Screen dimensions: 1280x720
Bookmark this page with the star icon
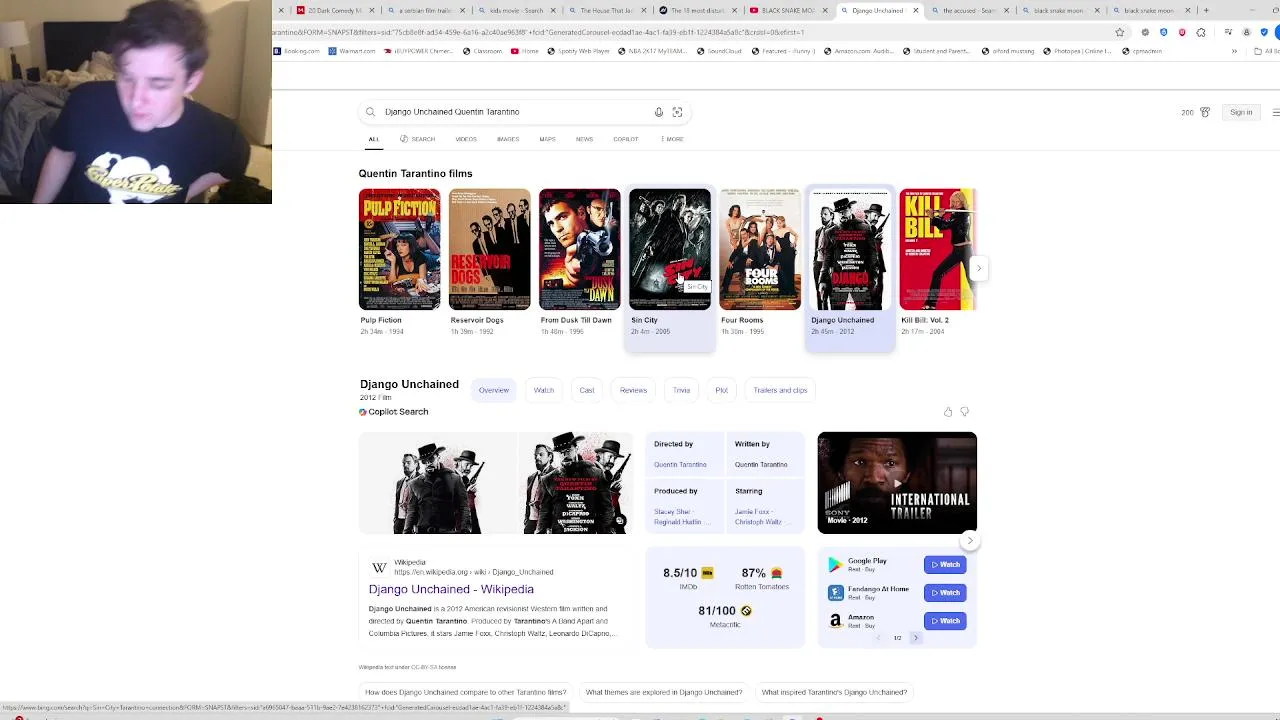click(x=1120, y=32)
